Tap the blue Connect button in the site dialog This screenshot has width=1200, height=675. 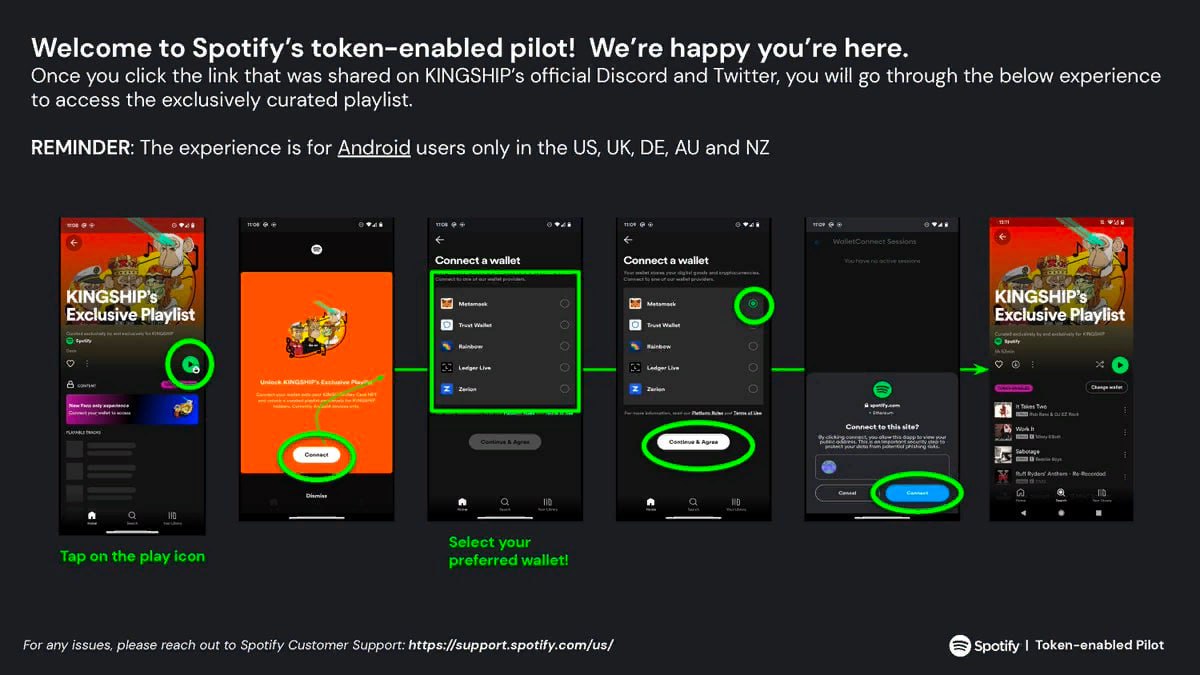coord(917,493)
